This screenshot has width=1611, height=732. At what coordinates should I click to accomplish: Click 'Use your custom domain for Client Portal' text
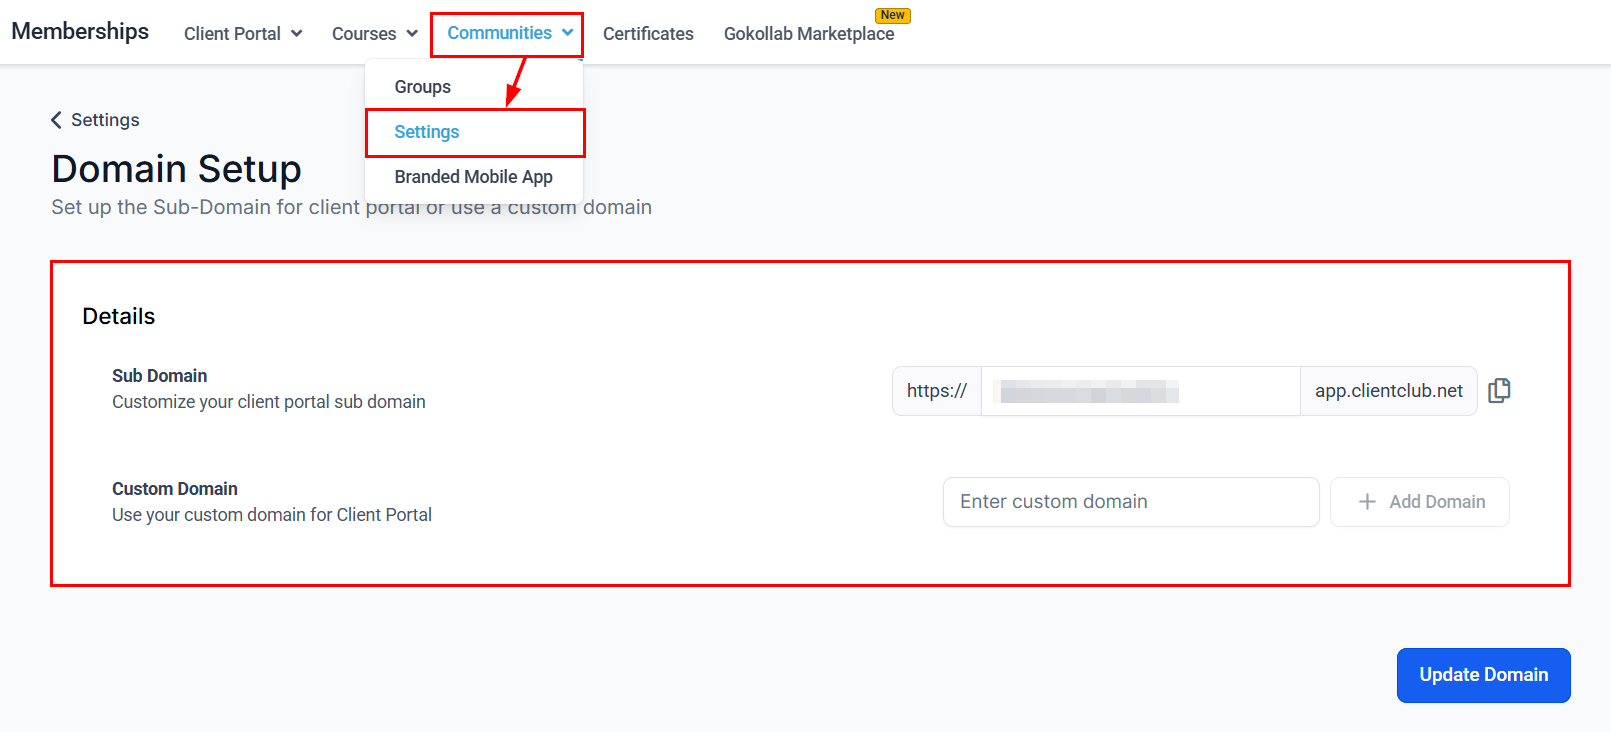272,515
